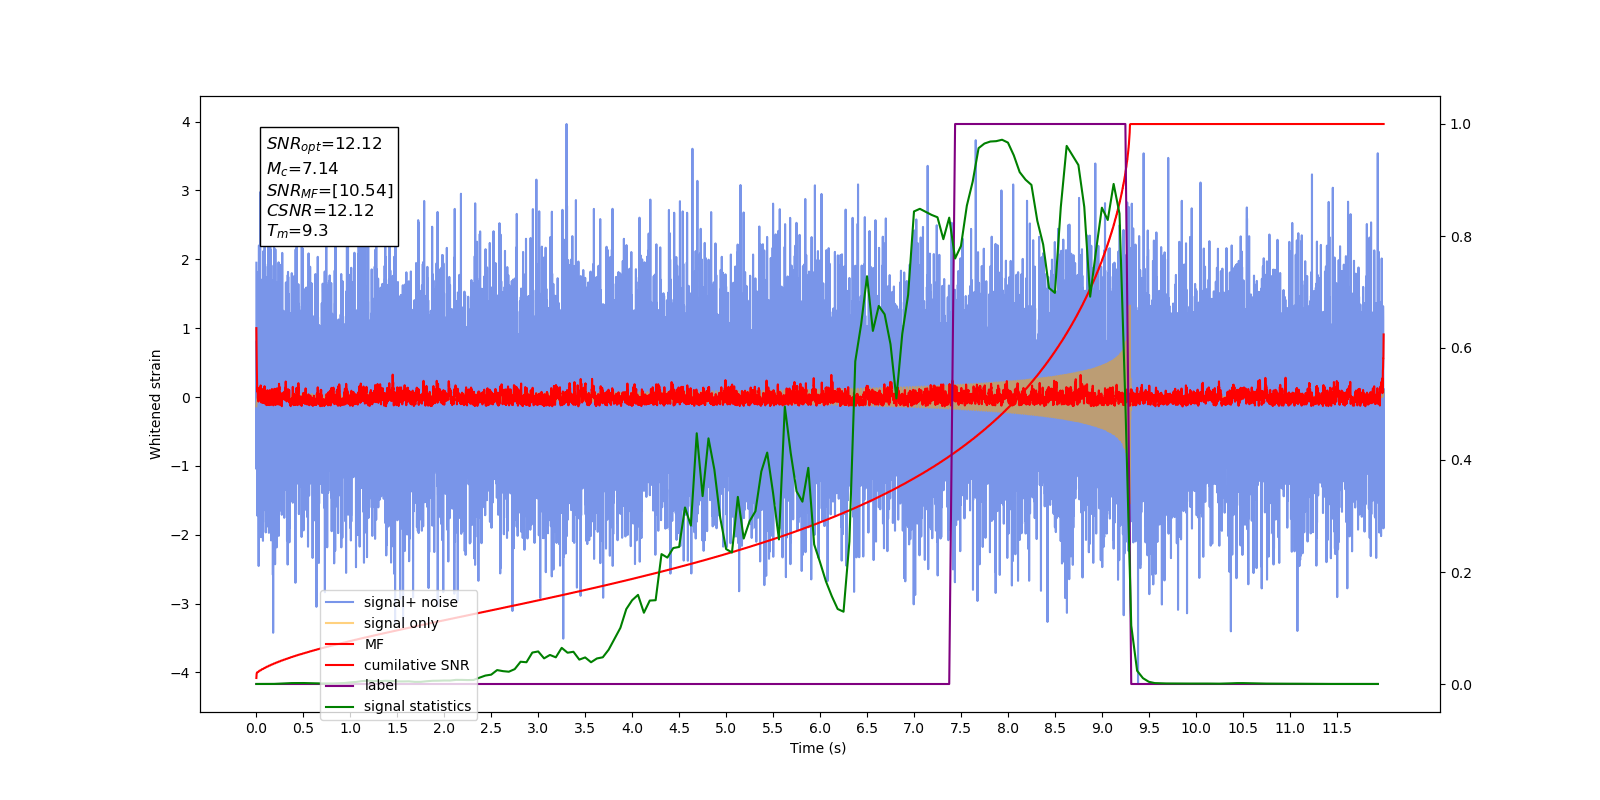
Task: Click the SNRMF=[10.54] annotation text
Action: click(x=330, y=190)
